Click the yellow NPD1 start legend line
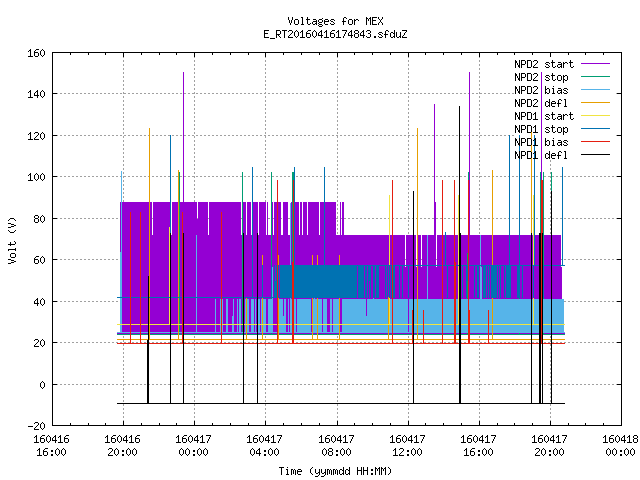 click(595, 116)
